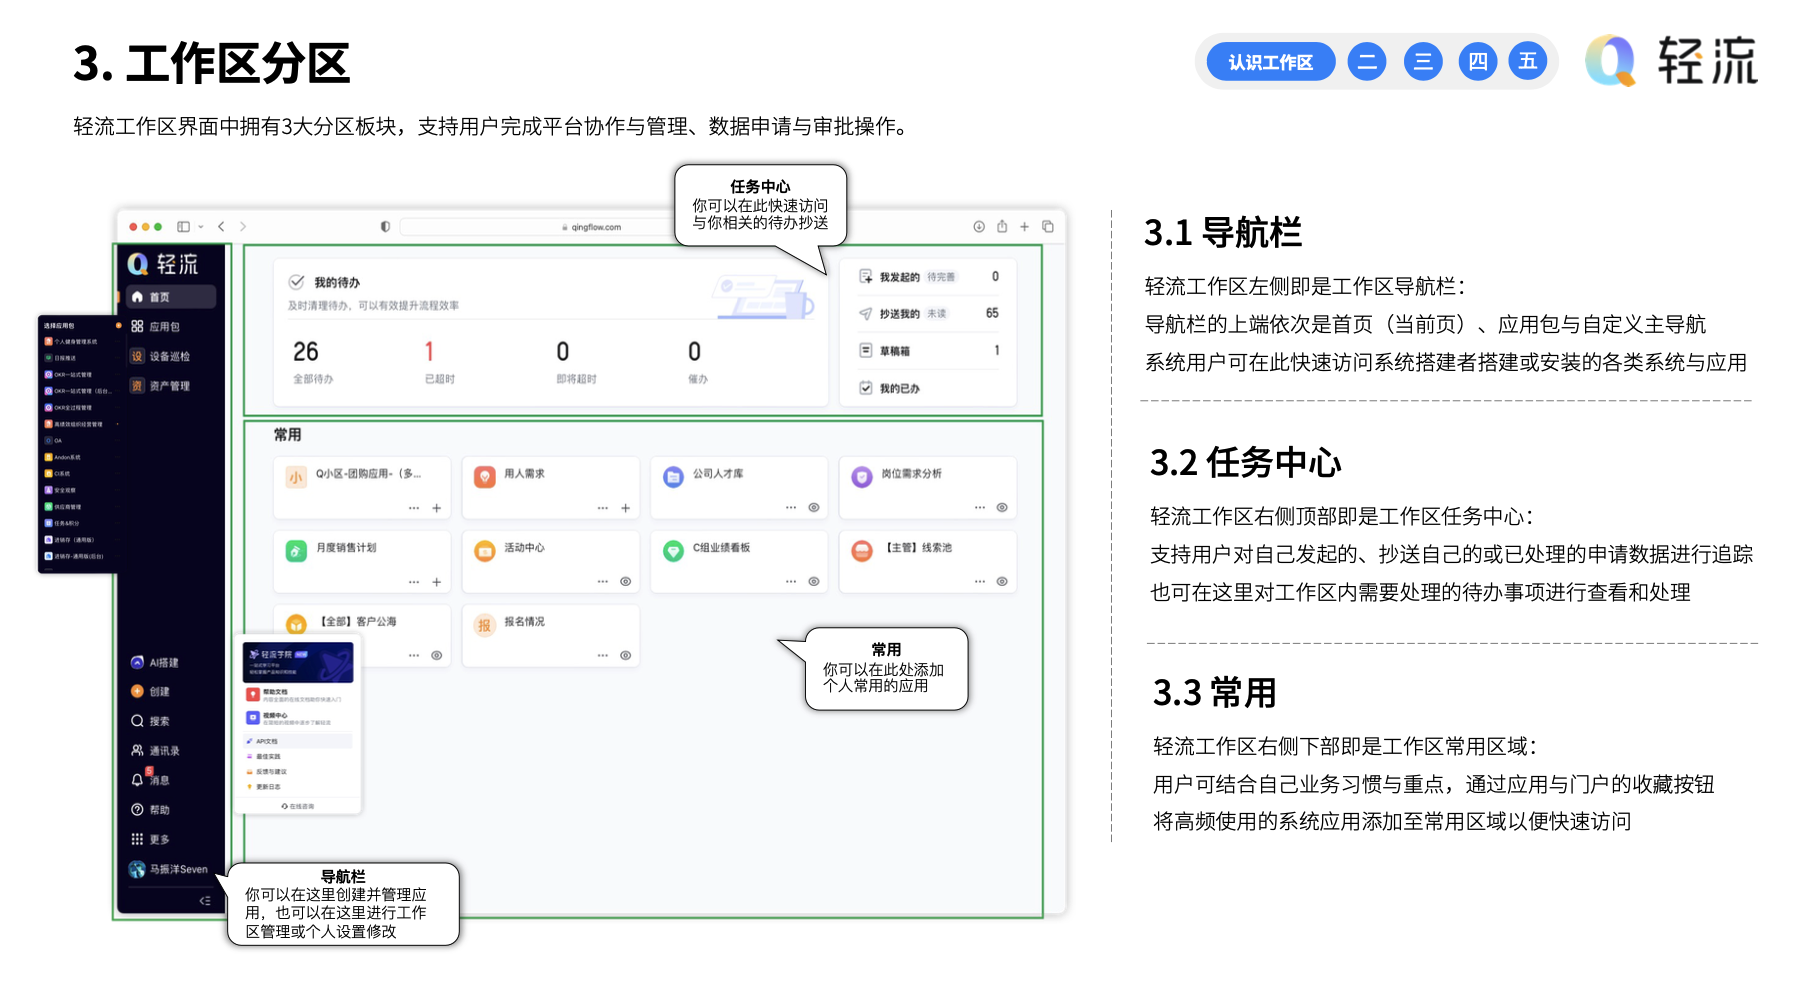Select 个人健身管理系统 in app package list
This screenshot has width=1800, height=1003.
(78, 342)
